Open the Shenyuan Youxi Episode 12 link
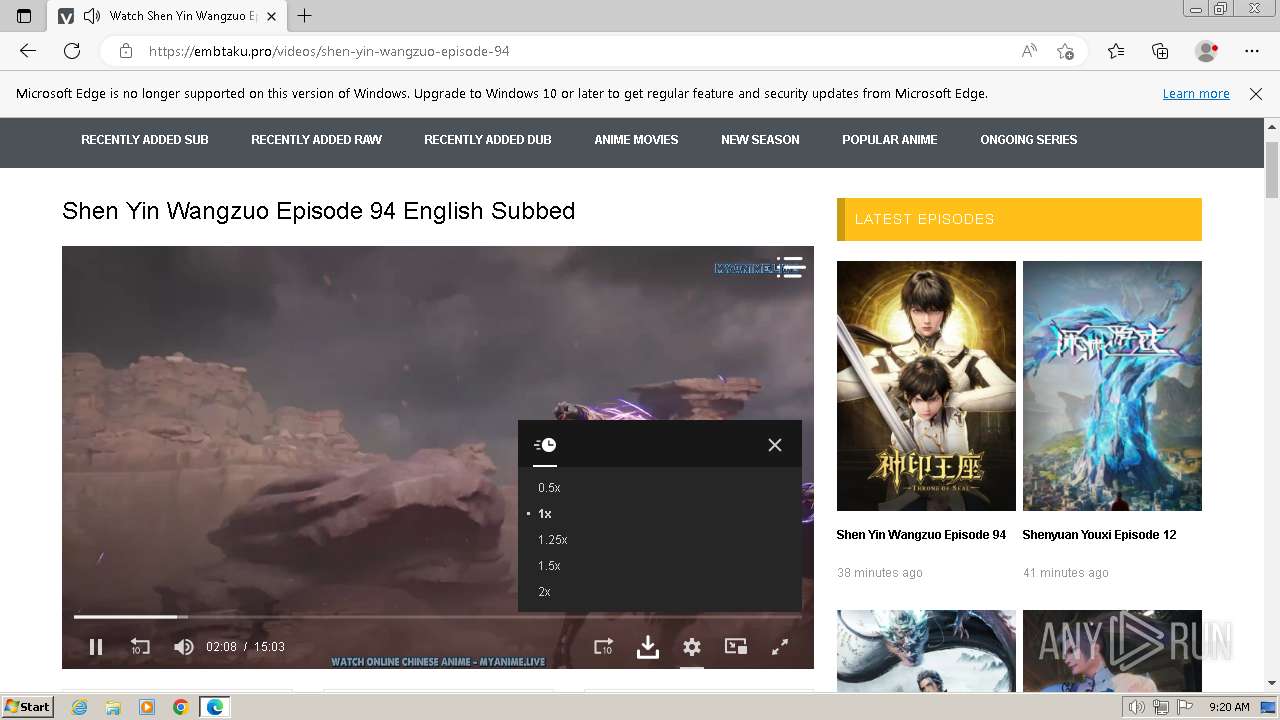The image size is (1280, 720). 1099,535
